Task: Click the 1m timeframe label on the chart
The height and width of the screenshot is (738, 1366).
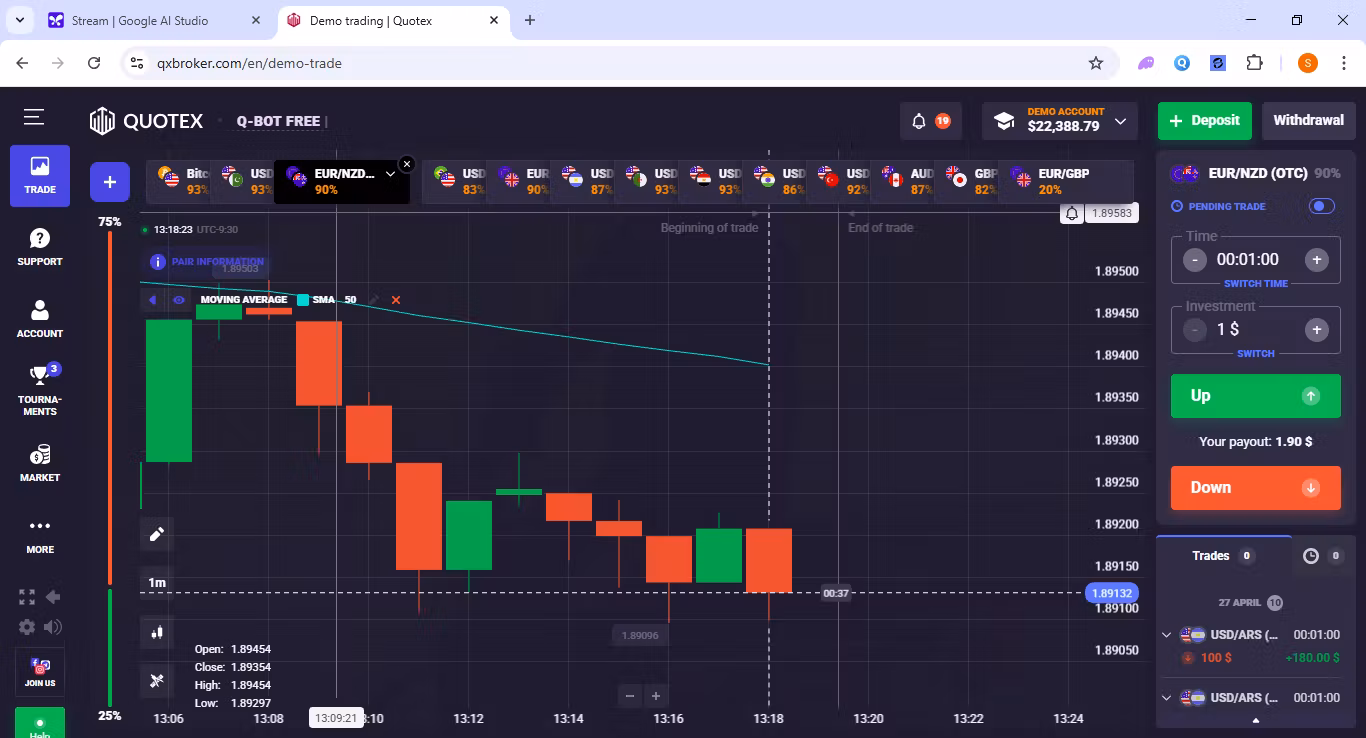Action: 156,581
